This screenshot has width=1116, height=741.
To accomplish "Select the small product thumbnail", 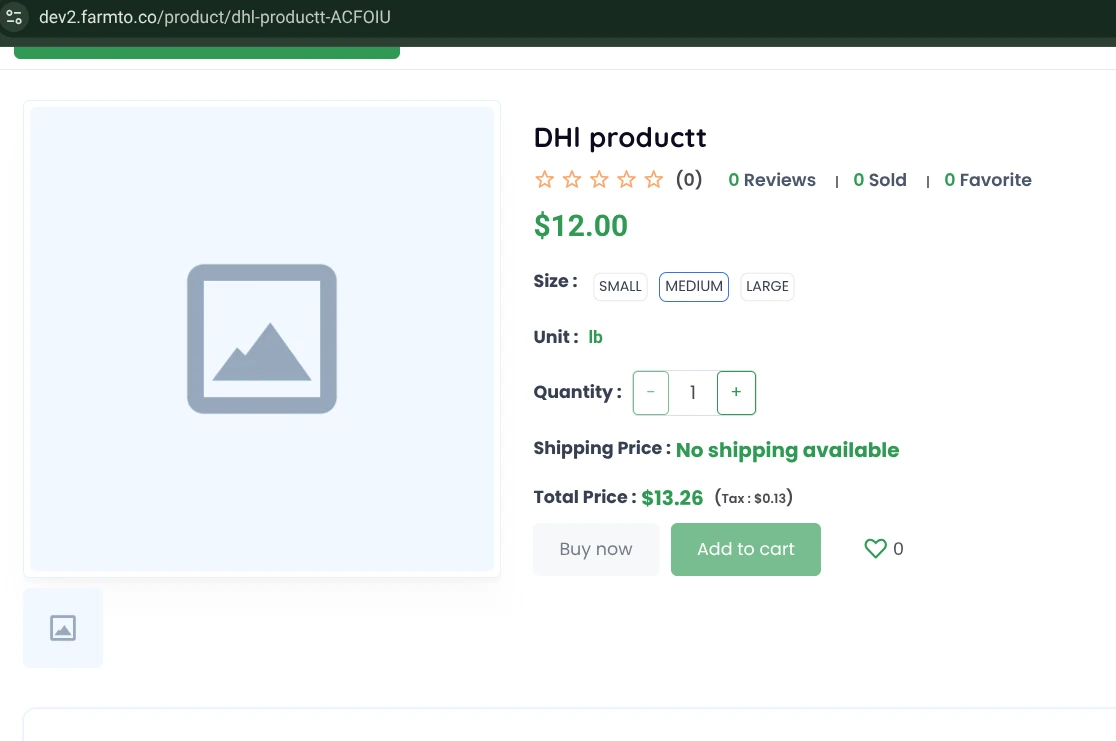I will coord(63,628).
